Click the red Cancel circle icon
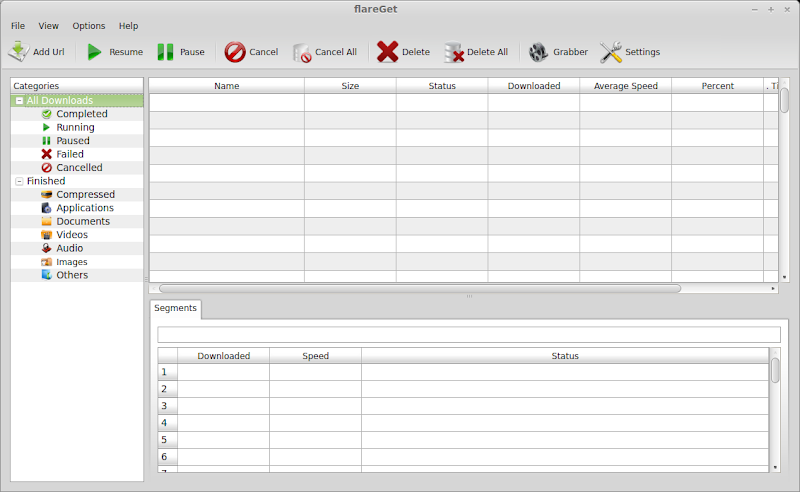This screenshot has width=800, height=492. coord(235,52)
